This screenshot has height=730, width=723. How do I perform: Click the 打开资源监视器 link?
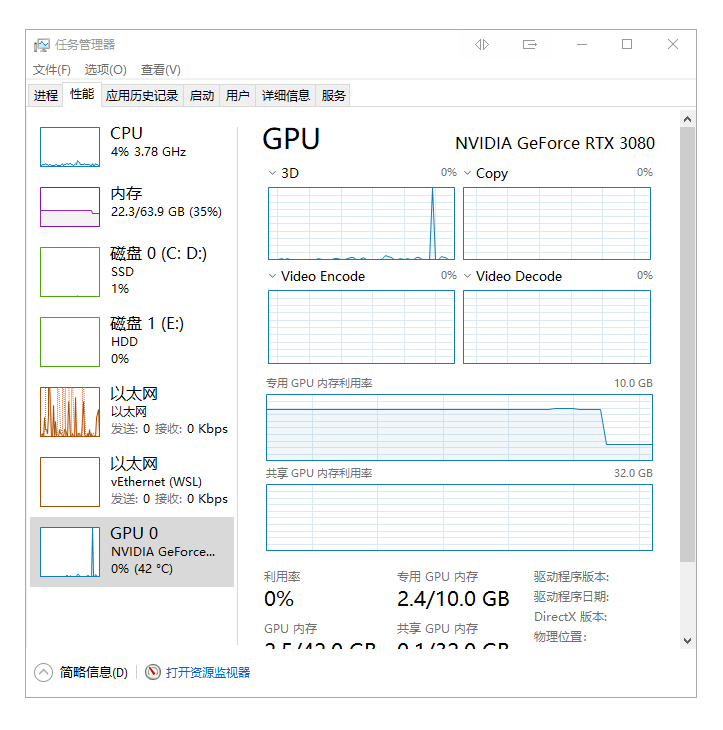(208, 673)
